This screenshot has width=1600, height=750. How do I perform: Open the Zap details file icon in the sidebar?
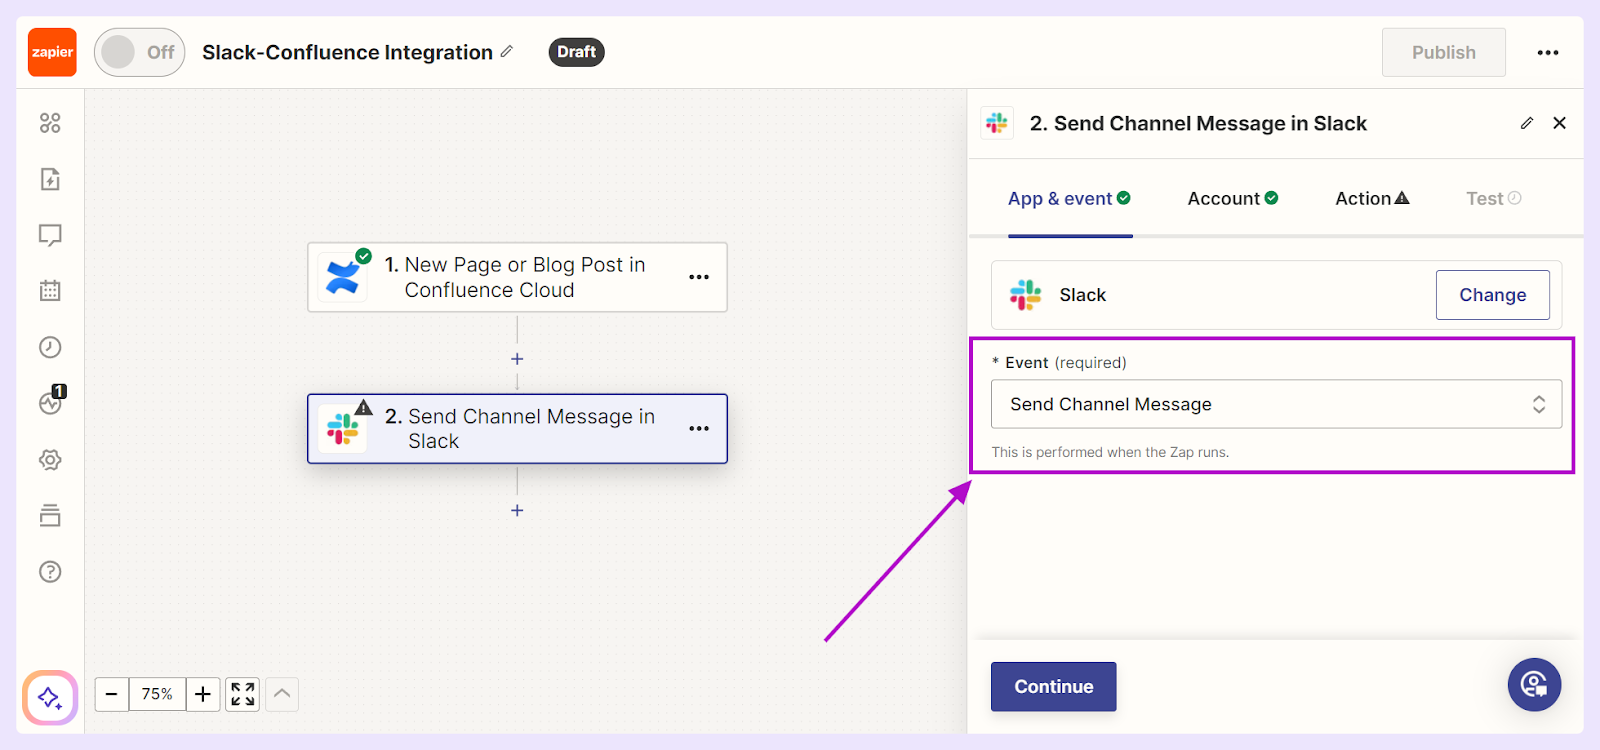click(x=50, y=179)
